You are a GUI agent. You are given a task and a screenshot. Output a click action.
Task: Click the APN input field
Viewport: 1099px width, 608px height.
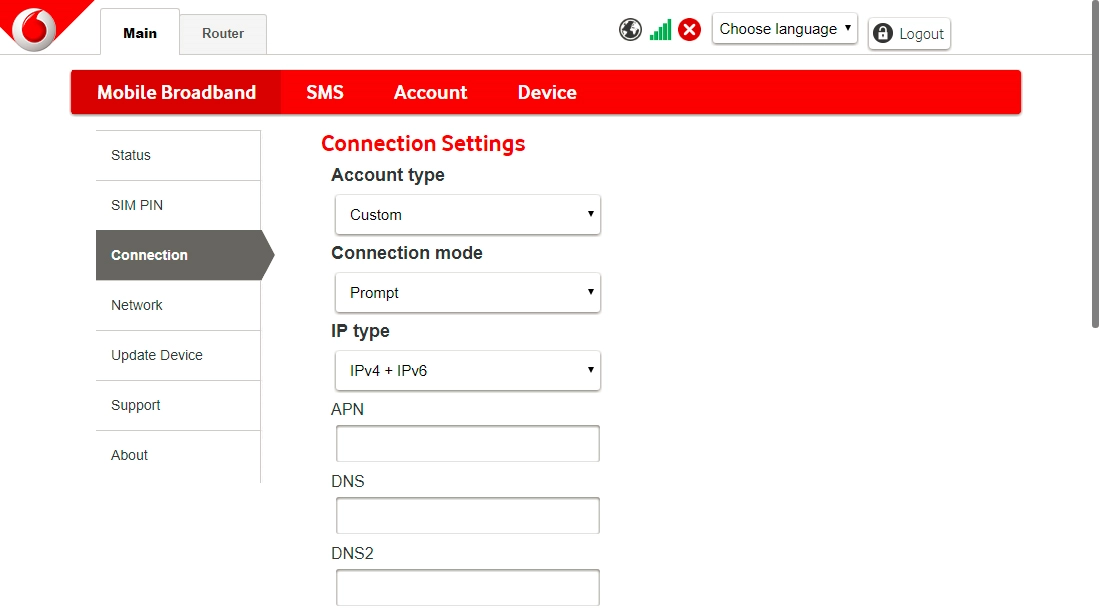click(467, 443)
